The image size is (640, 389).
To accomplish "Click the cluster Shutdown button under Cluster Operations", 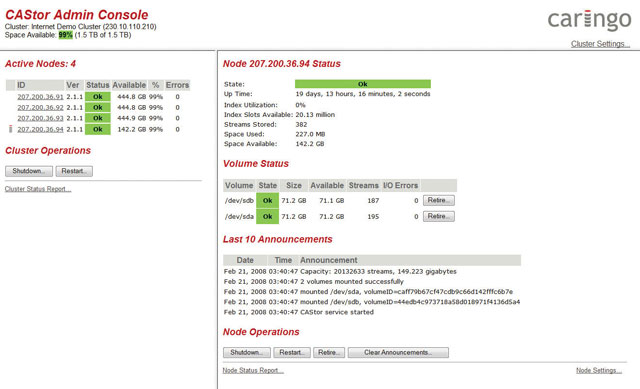I will 29,171.
